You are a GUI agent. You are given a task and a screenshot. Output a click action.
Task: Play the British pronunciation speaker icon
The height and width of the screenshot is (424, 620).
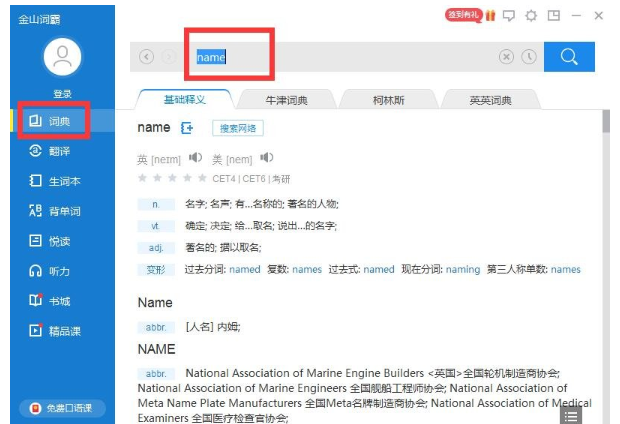[x=196, y=158]
